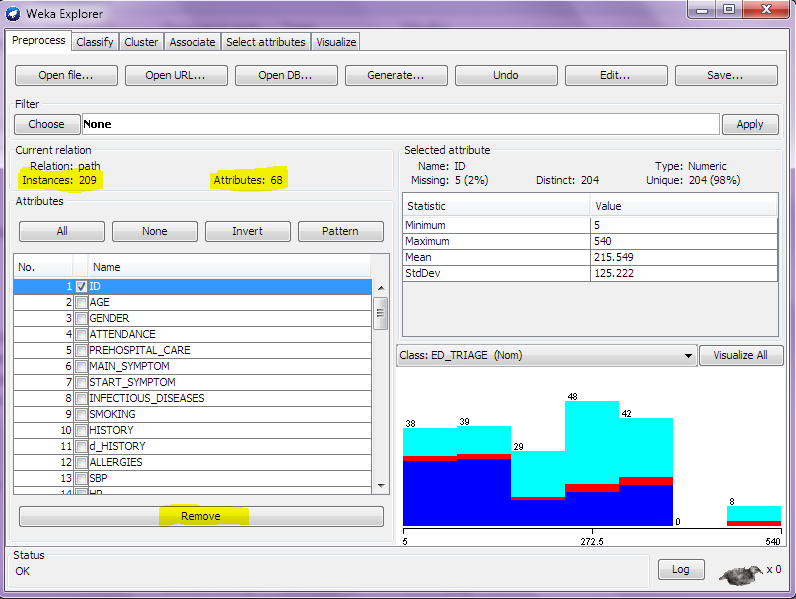
Task: Click the No. column header
Action: point(43,268)
